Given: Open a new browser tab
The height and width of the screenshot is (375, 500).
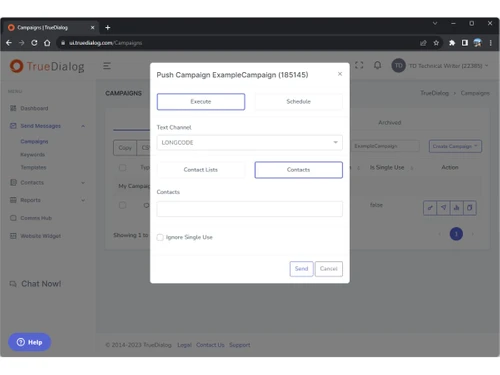Looking at the screenshot, I should coord(108,28).
